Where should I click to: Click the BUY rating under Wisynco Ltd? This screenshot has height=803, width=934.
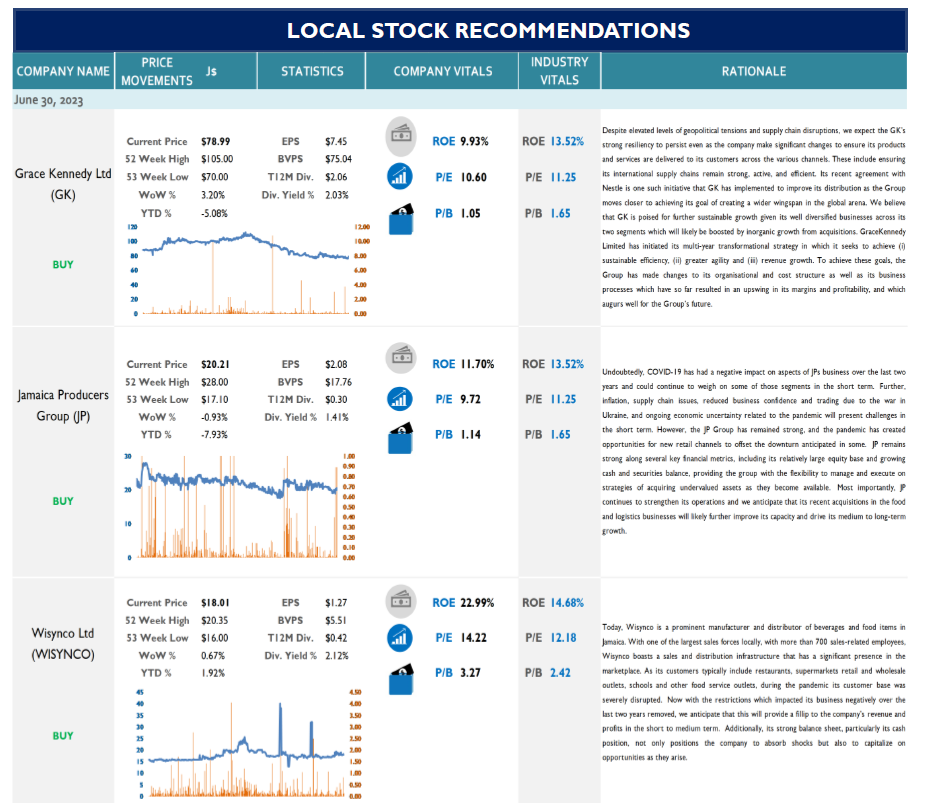pos(63,736)
